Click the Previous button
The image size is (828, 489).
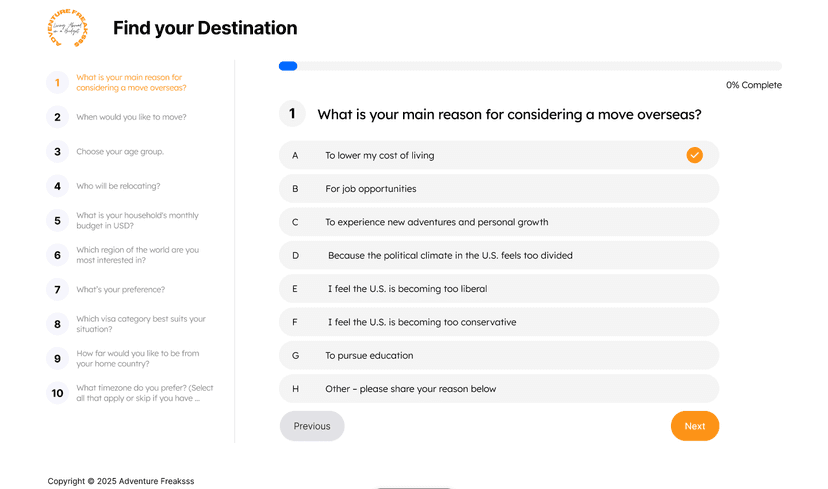[312, 426]
